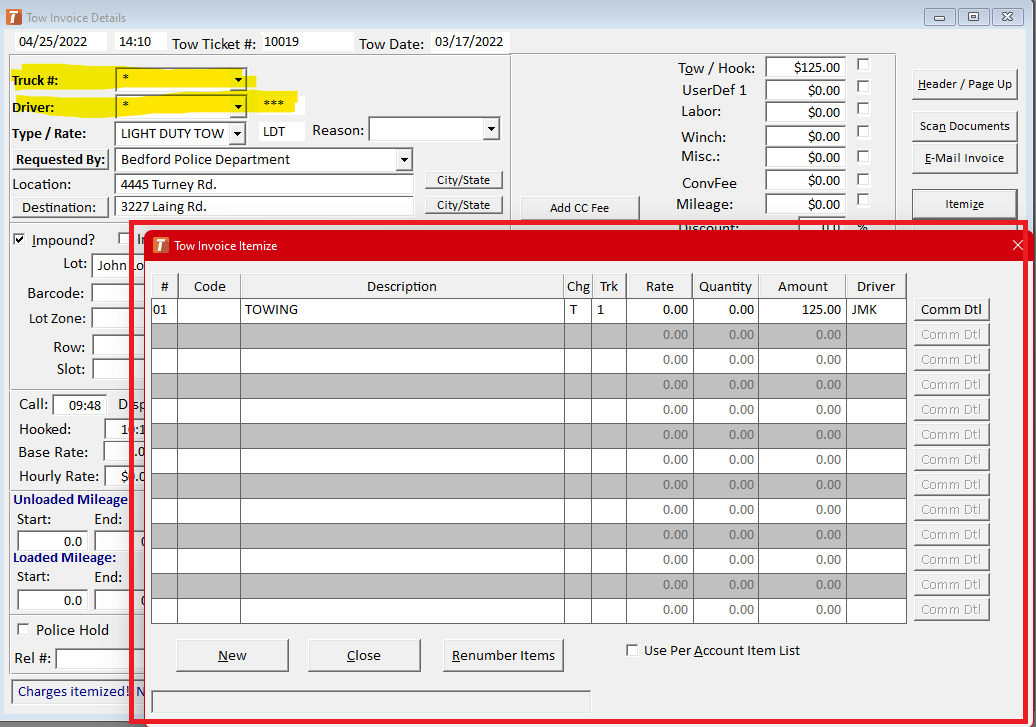Enable the Police Hold checkbox

coord(24,629)
